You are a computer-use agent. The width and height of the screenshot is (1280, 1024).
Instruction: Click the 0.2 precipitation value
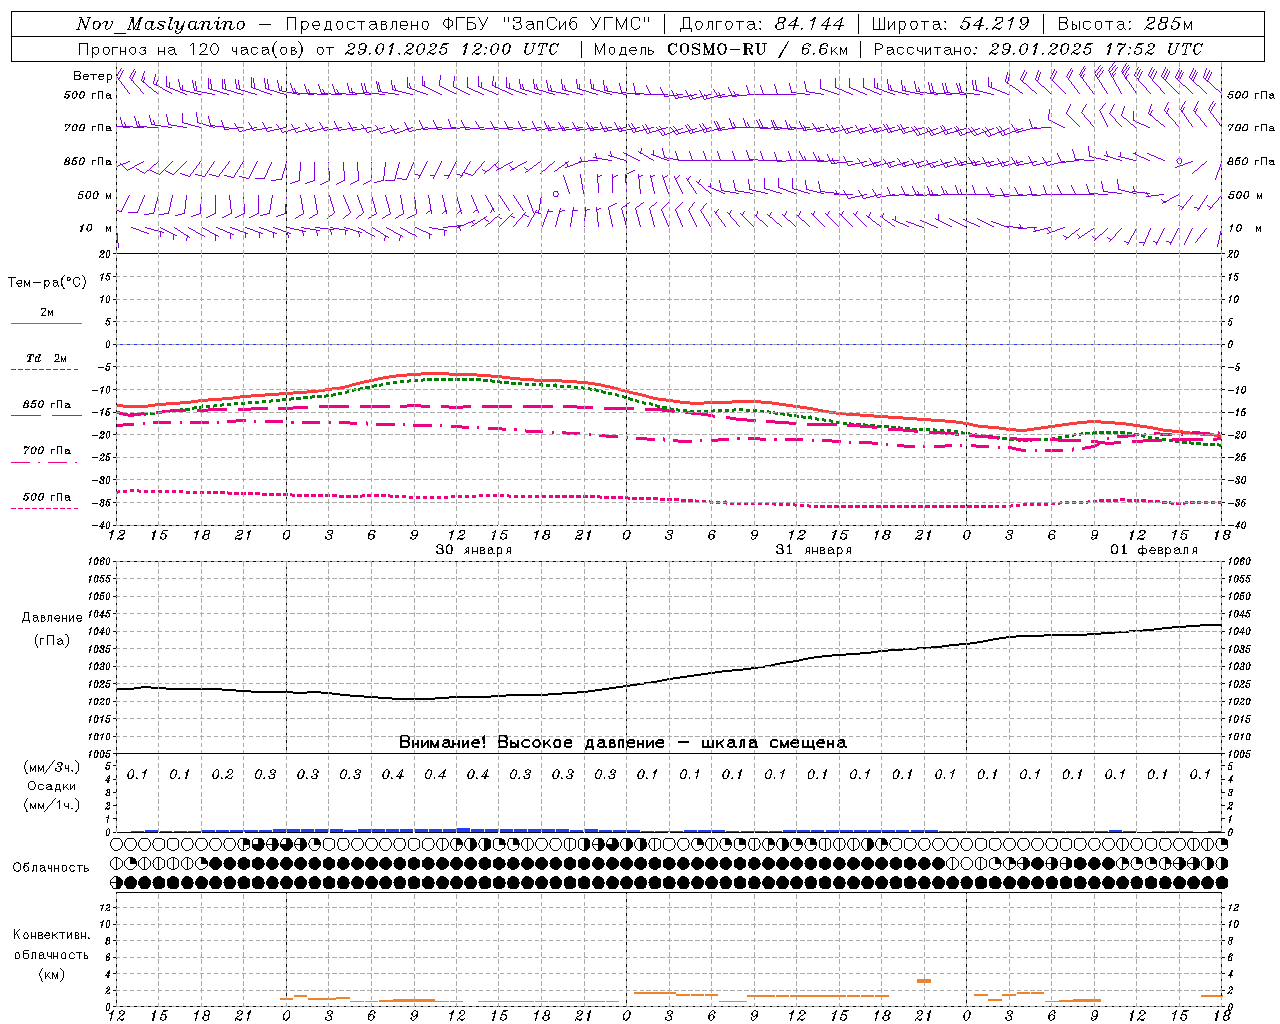[x=222, y=775]
